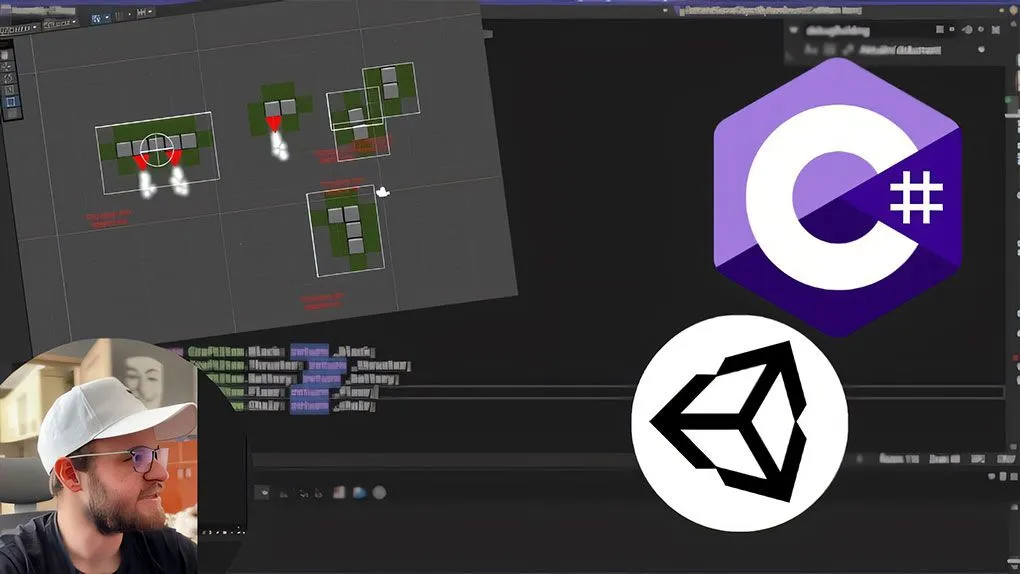
Task: Click the white circular gizmo on the wide ship
Action: click(157, 150)
